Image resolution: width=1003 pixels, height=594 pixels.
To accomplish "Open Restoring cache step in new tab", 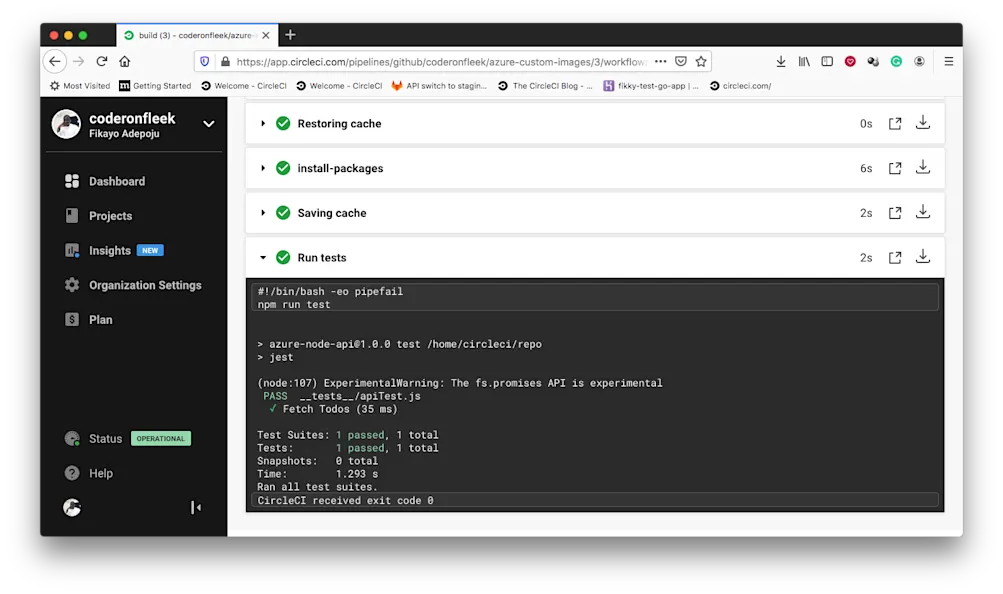I will (x=895, y=124).
